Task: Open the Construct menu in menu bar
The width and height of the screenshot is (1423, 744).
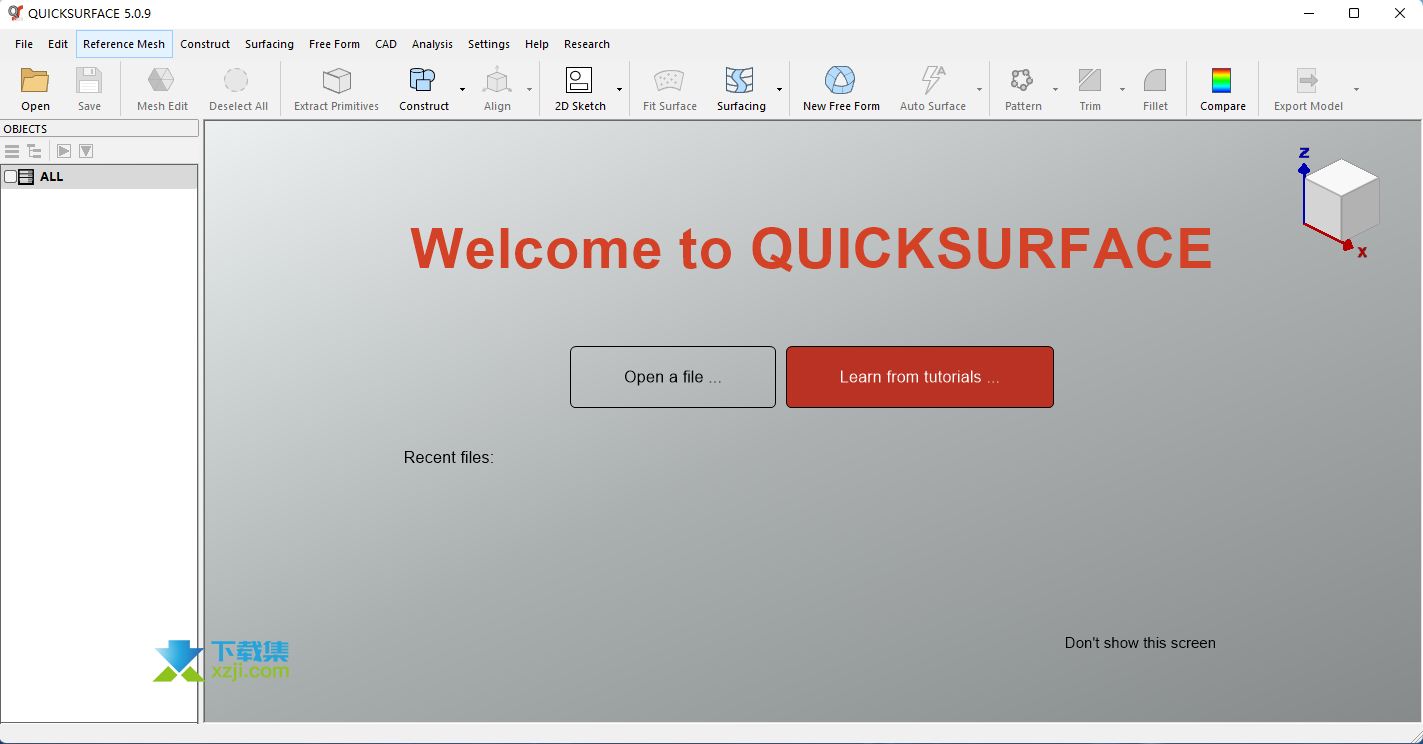Action: click(205, 44)
